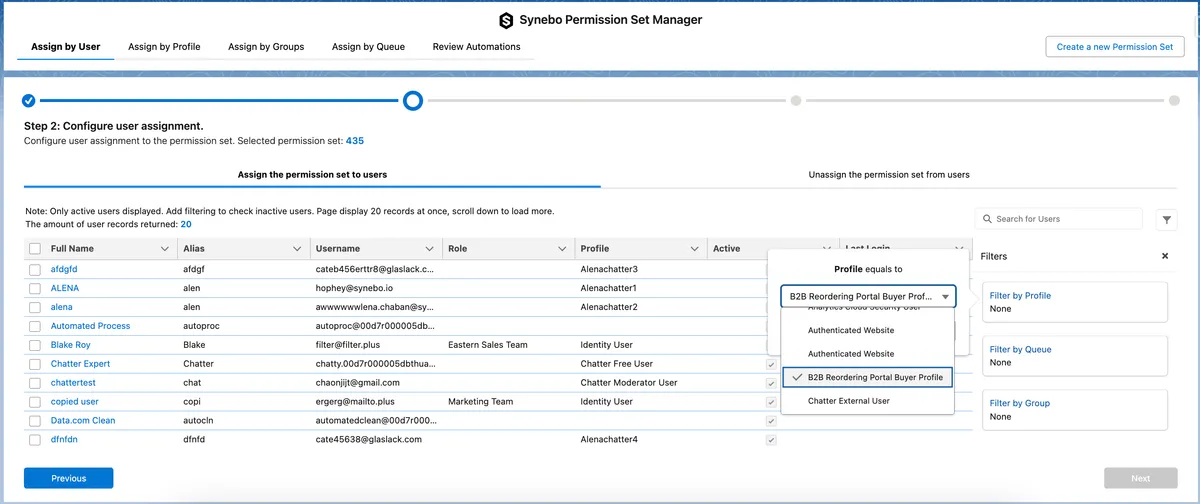Open the Data.com Clean user link
This screenshot has height=504, width=1200.
click(83, 421)
